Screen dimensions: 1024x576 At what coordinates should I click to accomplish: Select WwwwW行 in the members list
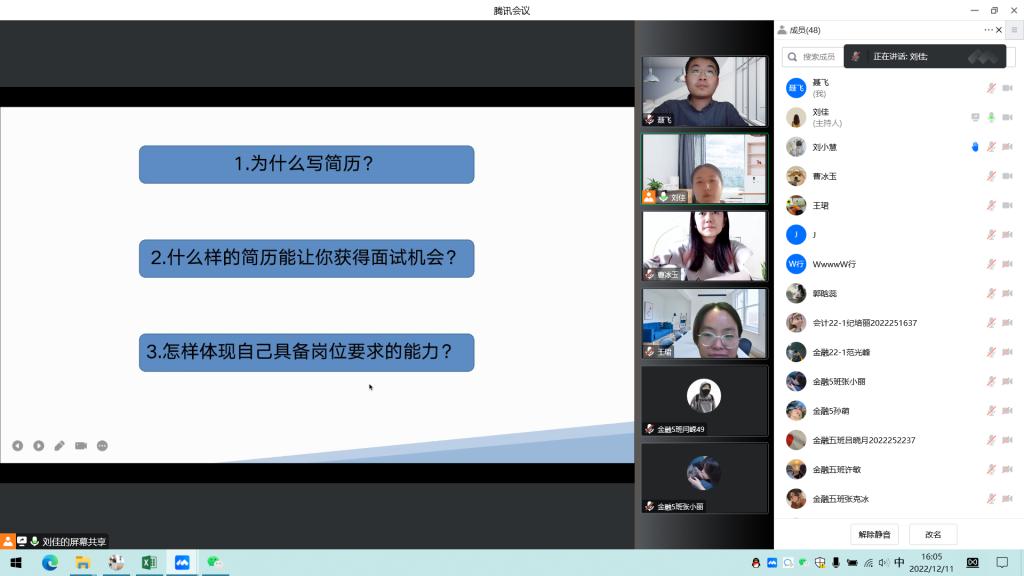point(899,264)
